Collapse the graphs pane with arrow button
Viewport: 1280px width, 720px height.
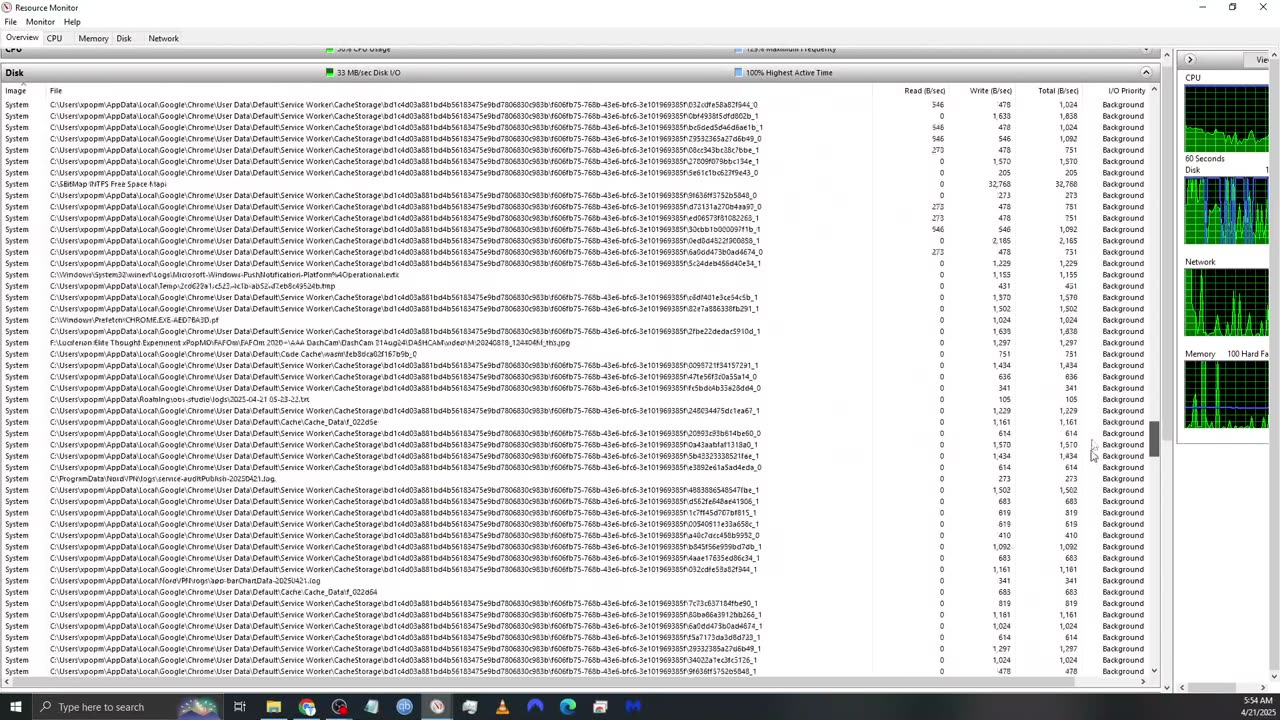coord(1190,60)
